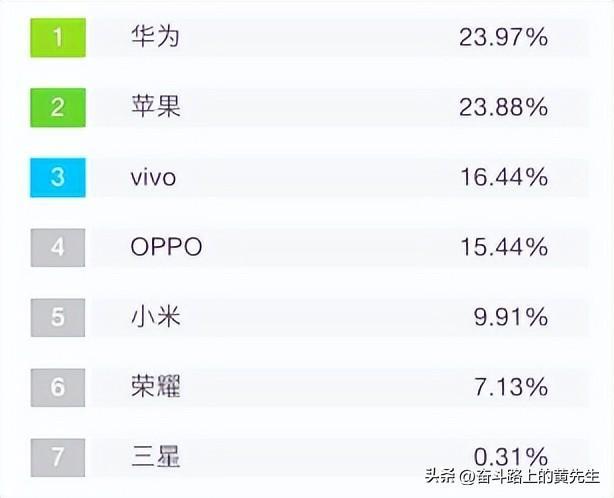614x498 pixels.
Task: Click the 9.91% share value
Action: (510, 317)
